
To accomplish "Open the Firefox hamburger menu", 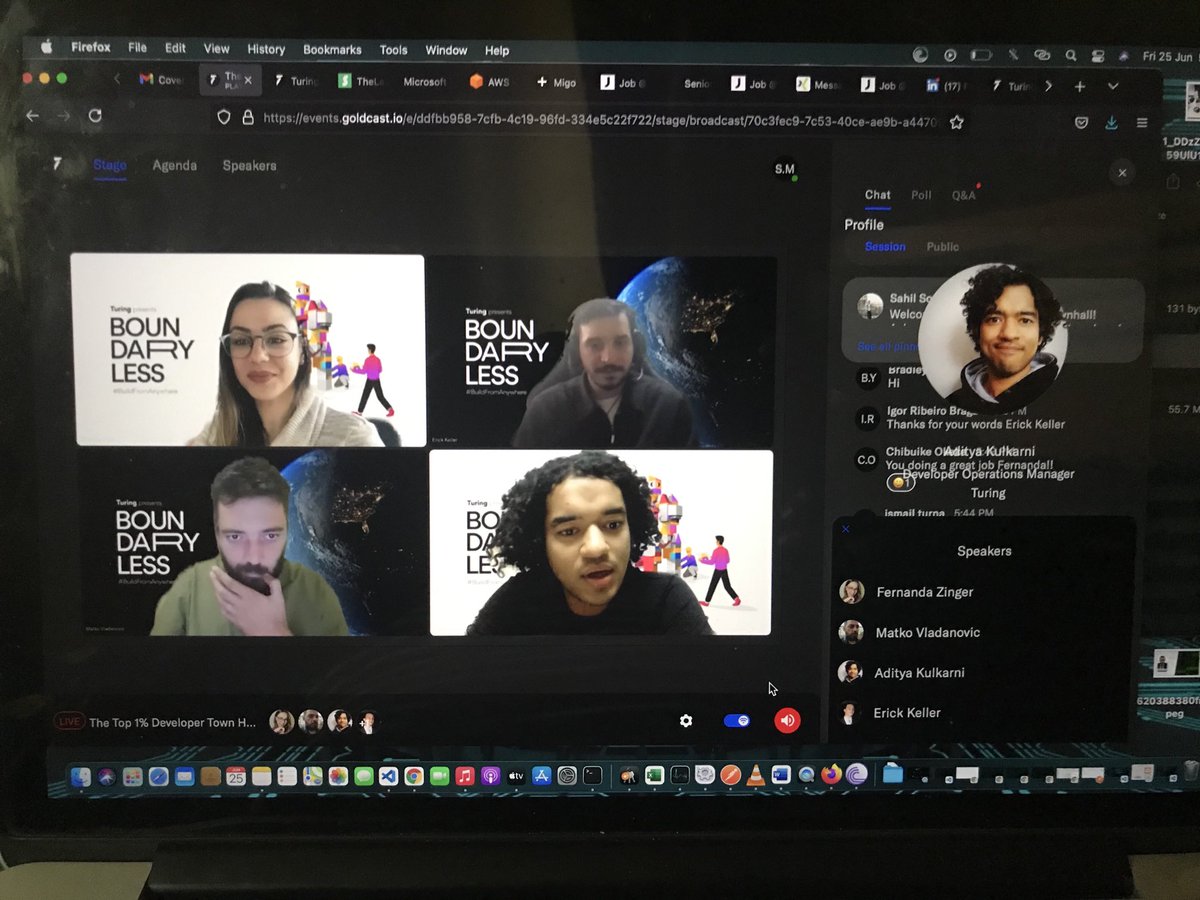I will point(1142,123).
